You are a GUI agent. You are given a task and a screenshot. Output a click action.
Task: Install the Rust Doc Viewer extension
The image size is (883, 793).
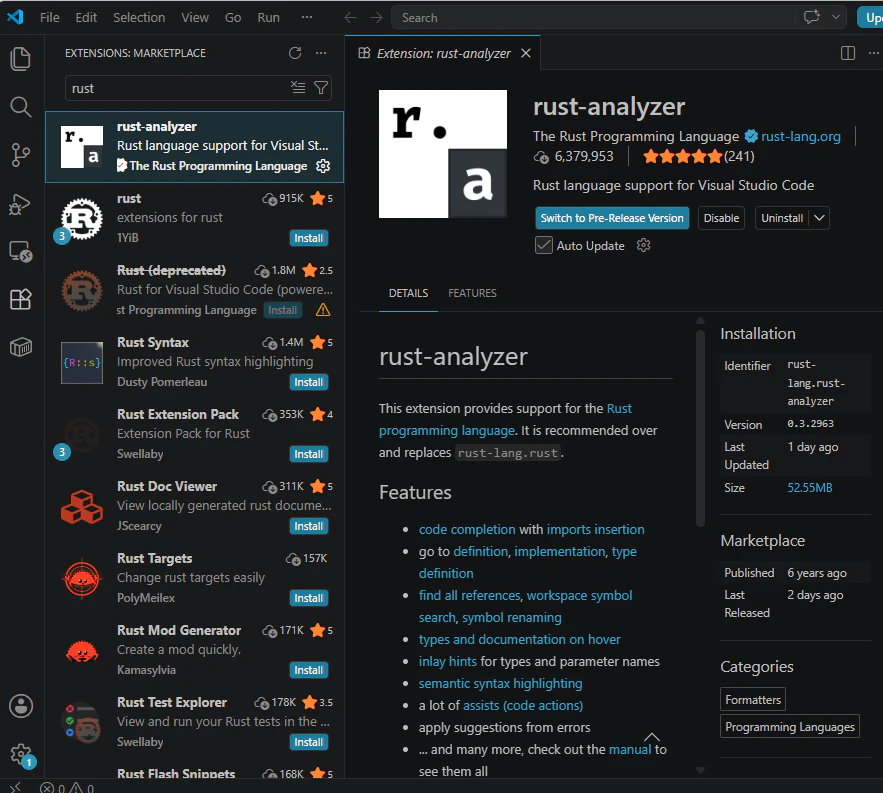click(x=309, y=526)
